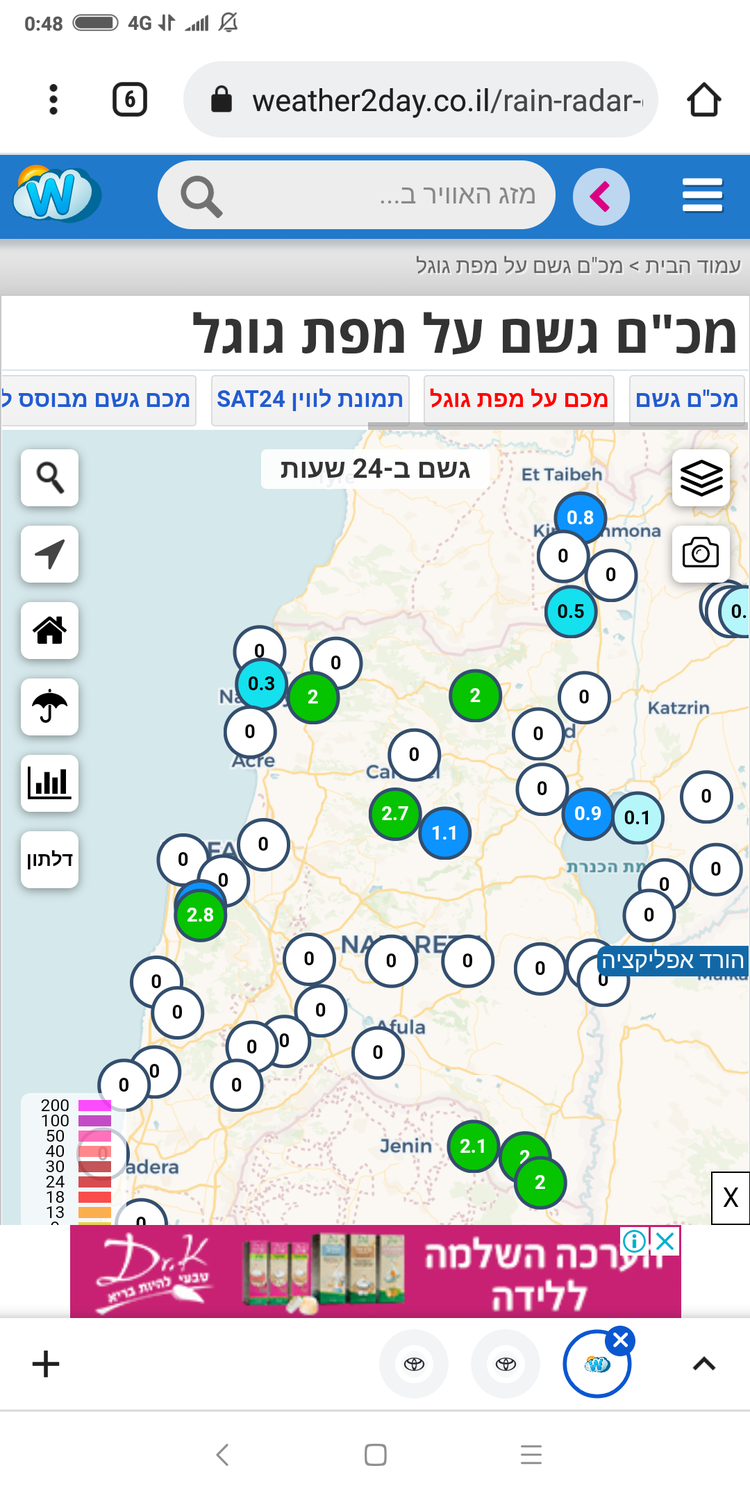Open browser three-dot overflow menu

coord(53,100)
